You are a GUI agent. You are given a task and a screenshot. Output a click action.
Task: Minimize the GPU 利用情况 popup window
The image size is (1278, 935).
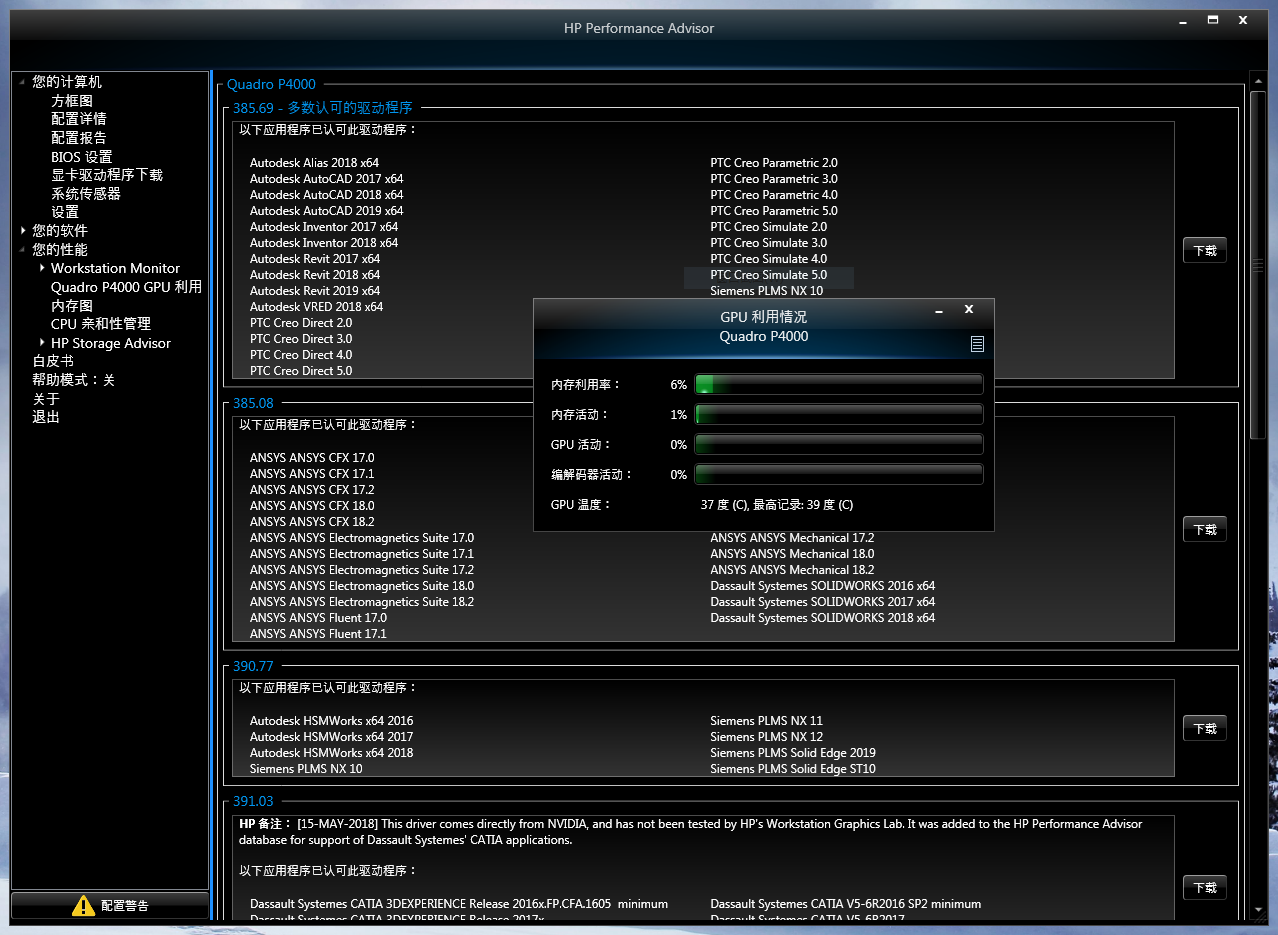(x=939, y=311)
